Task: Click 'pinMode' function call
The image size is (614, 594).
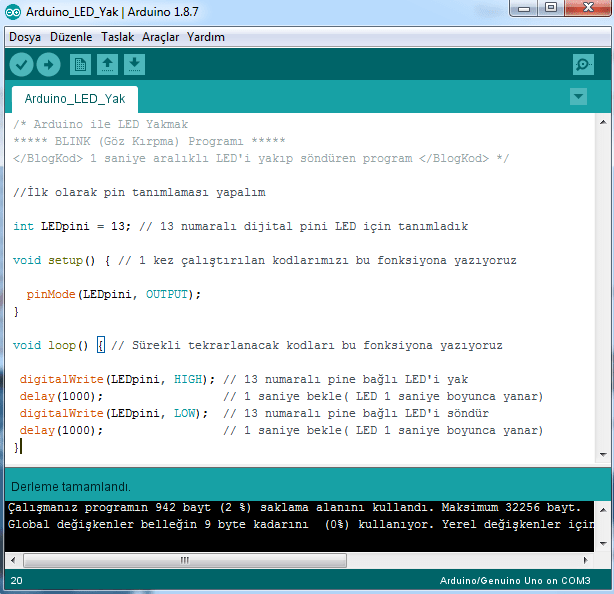Action: coord(51,294)
